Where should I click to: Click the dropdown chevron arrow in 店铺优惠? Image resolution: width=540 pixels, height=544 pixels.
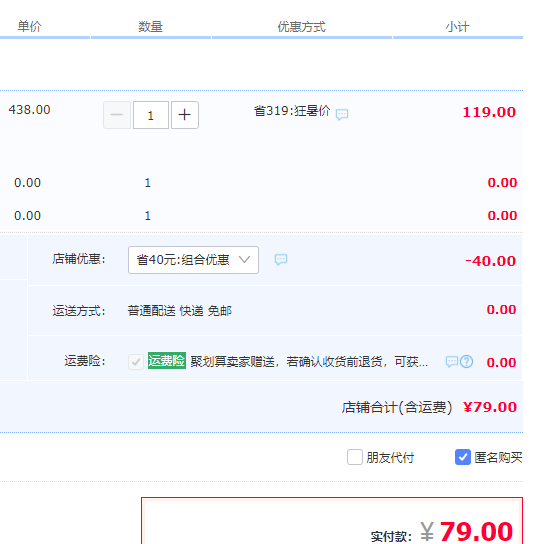[x=244, y=260]
